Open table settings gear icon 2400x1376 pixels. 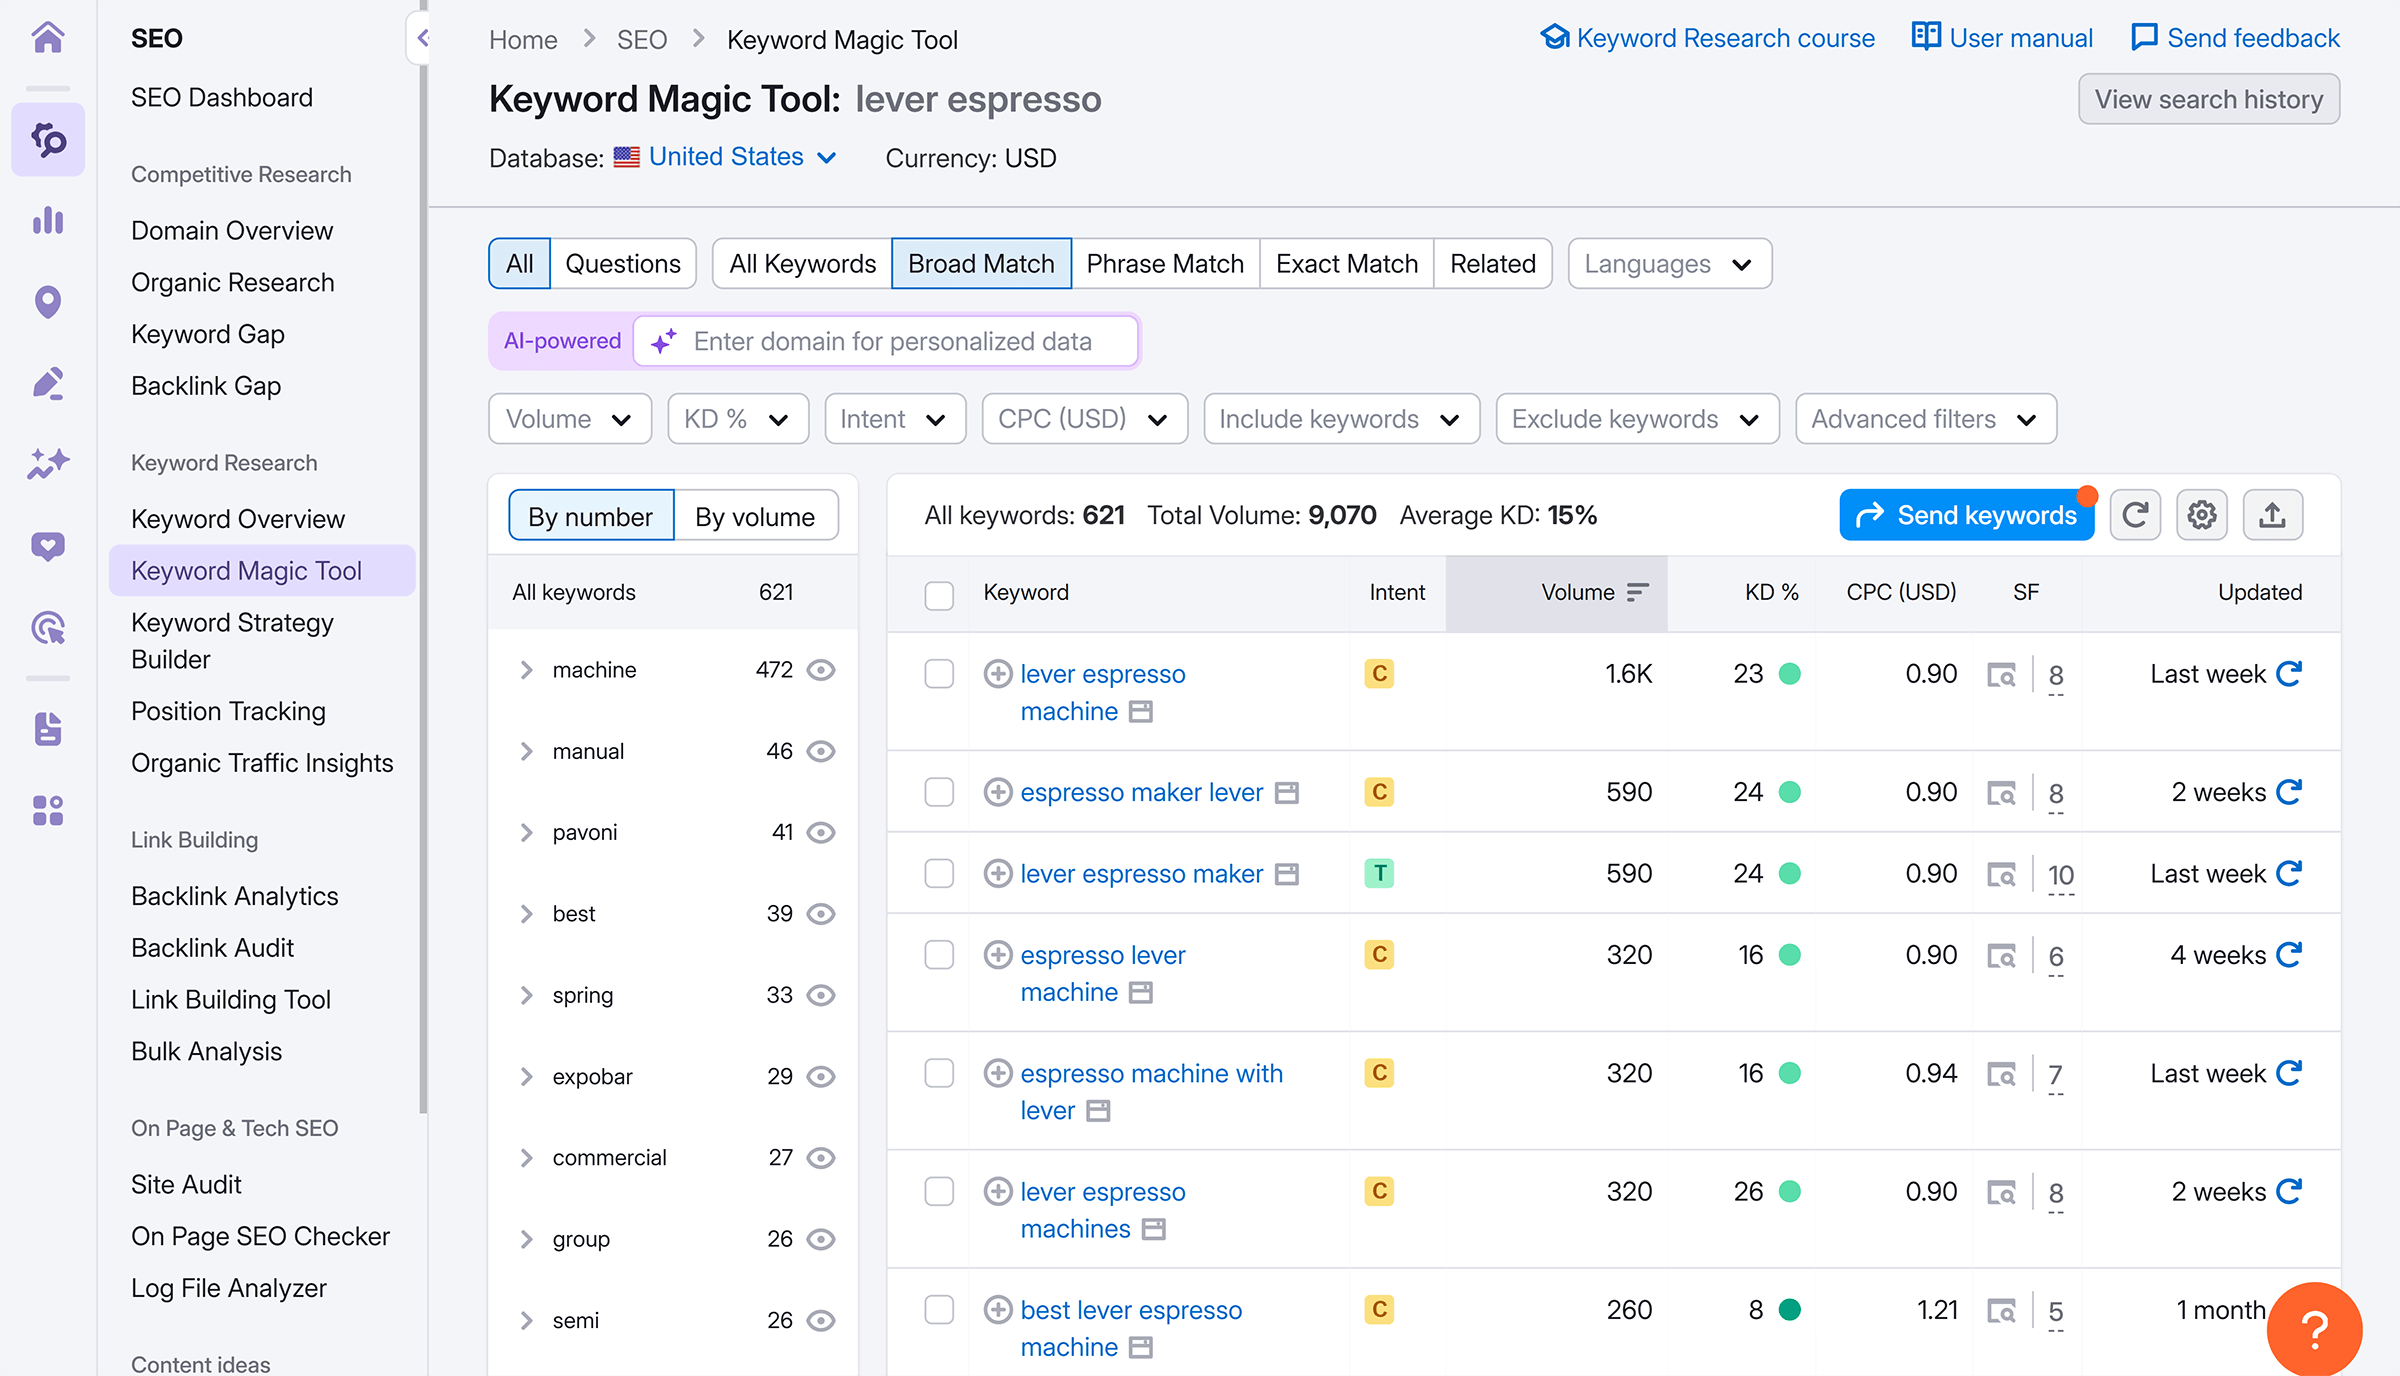click(2202, 515)
